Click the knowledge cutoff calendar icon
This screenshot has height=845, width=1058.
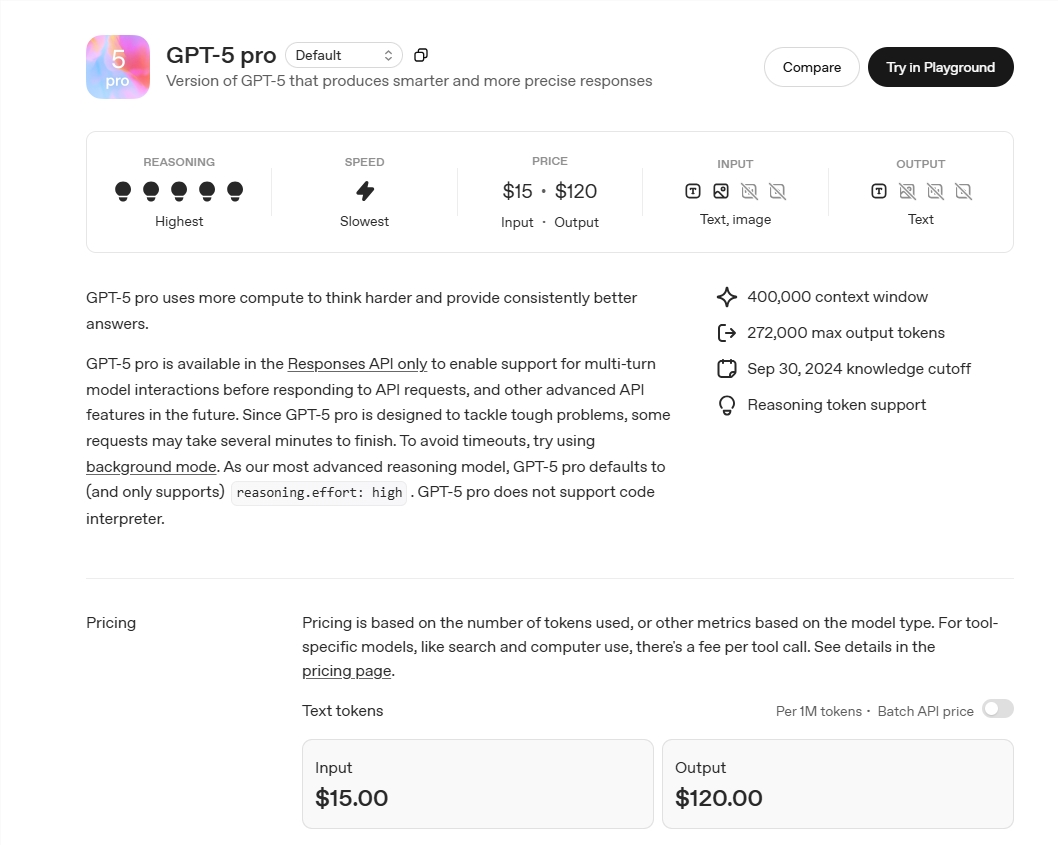pyautogui.click(x=727, y=368)
